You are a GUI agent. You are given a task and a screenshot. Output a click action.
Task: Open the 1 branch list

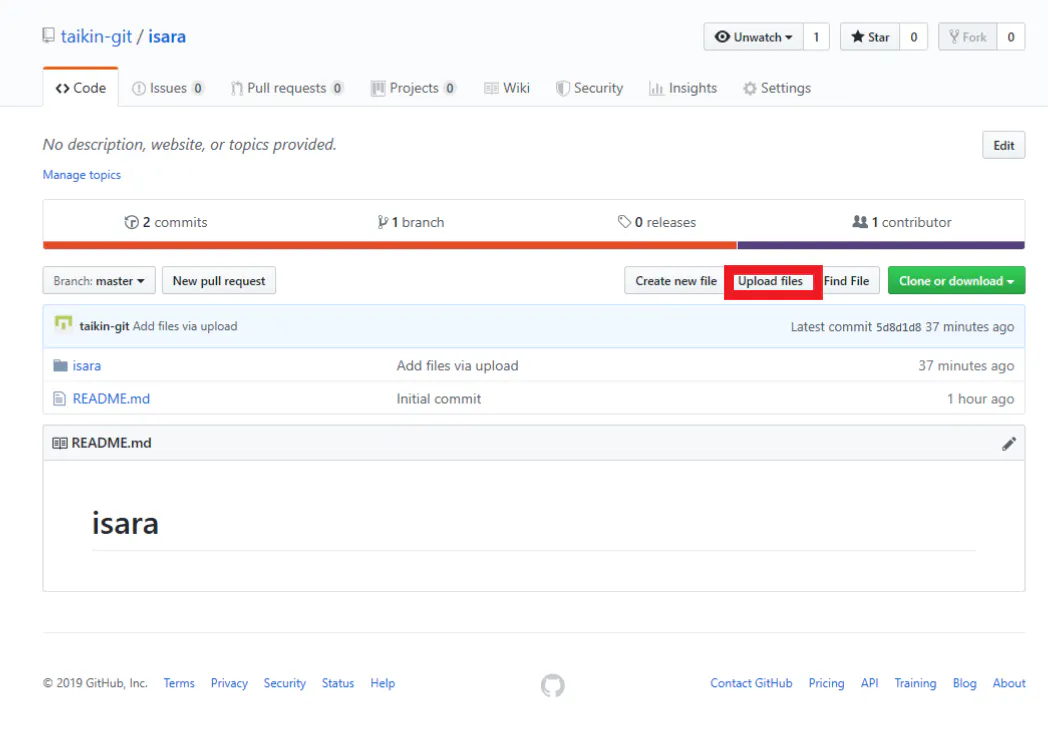click(410, 222)
